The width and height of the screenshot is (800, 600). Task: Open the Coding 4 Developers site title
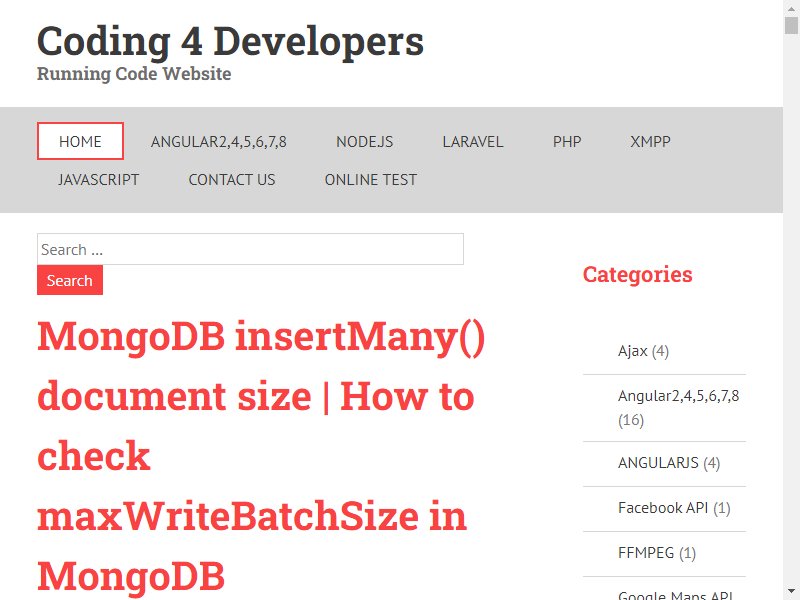230,42
